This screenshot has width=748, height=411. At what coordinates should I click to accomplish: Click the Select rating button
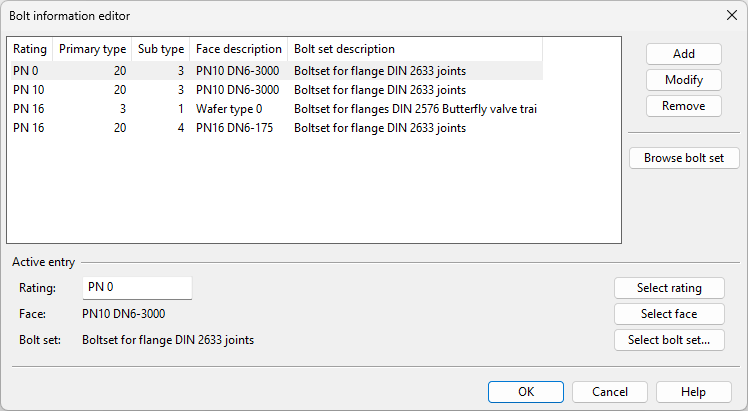coord(669,288)
